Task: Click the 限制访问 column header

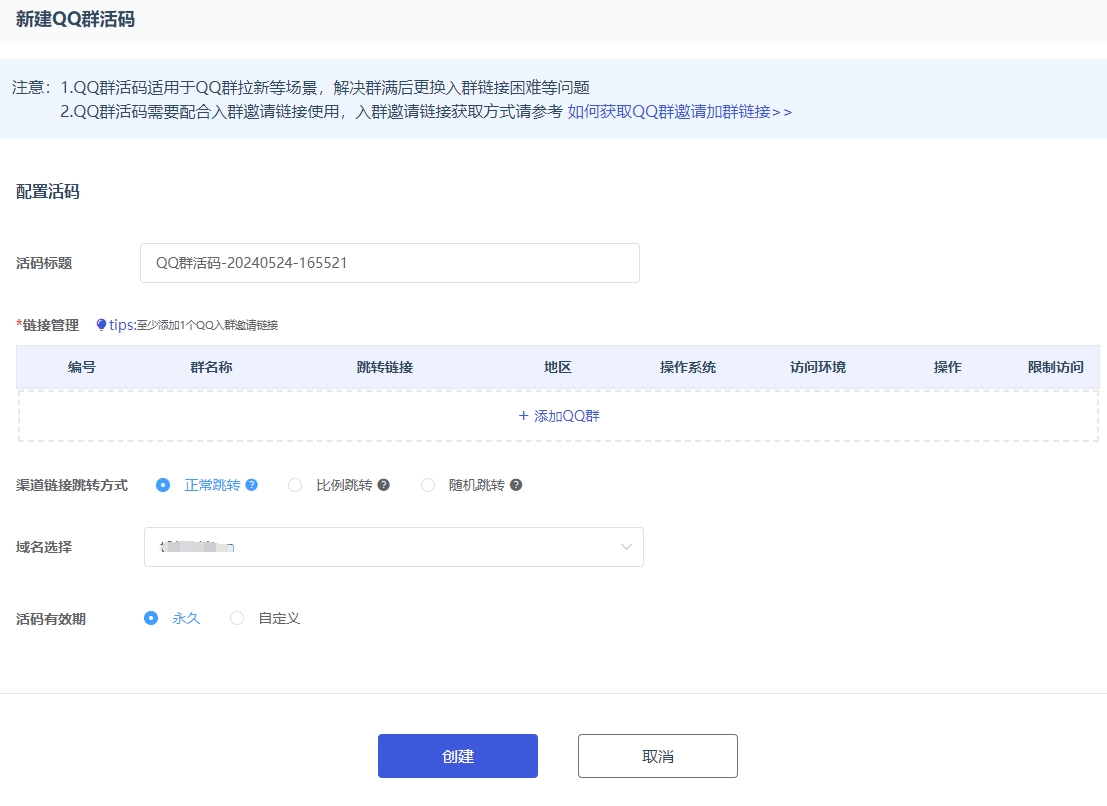Action: [x=1055, y=367]
